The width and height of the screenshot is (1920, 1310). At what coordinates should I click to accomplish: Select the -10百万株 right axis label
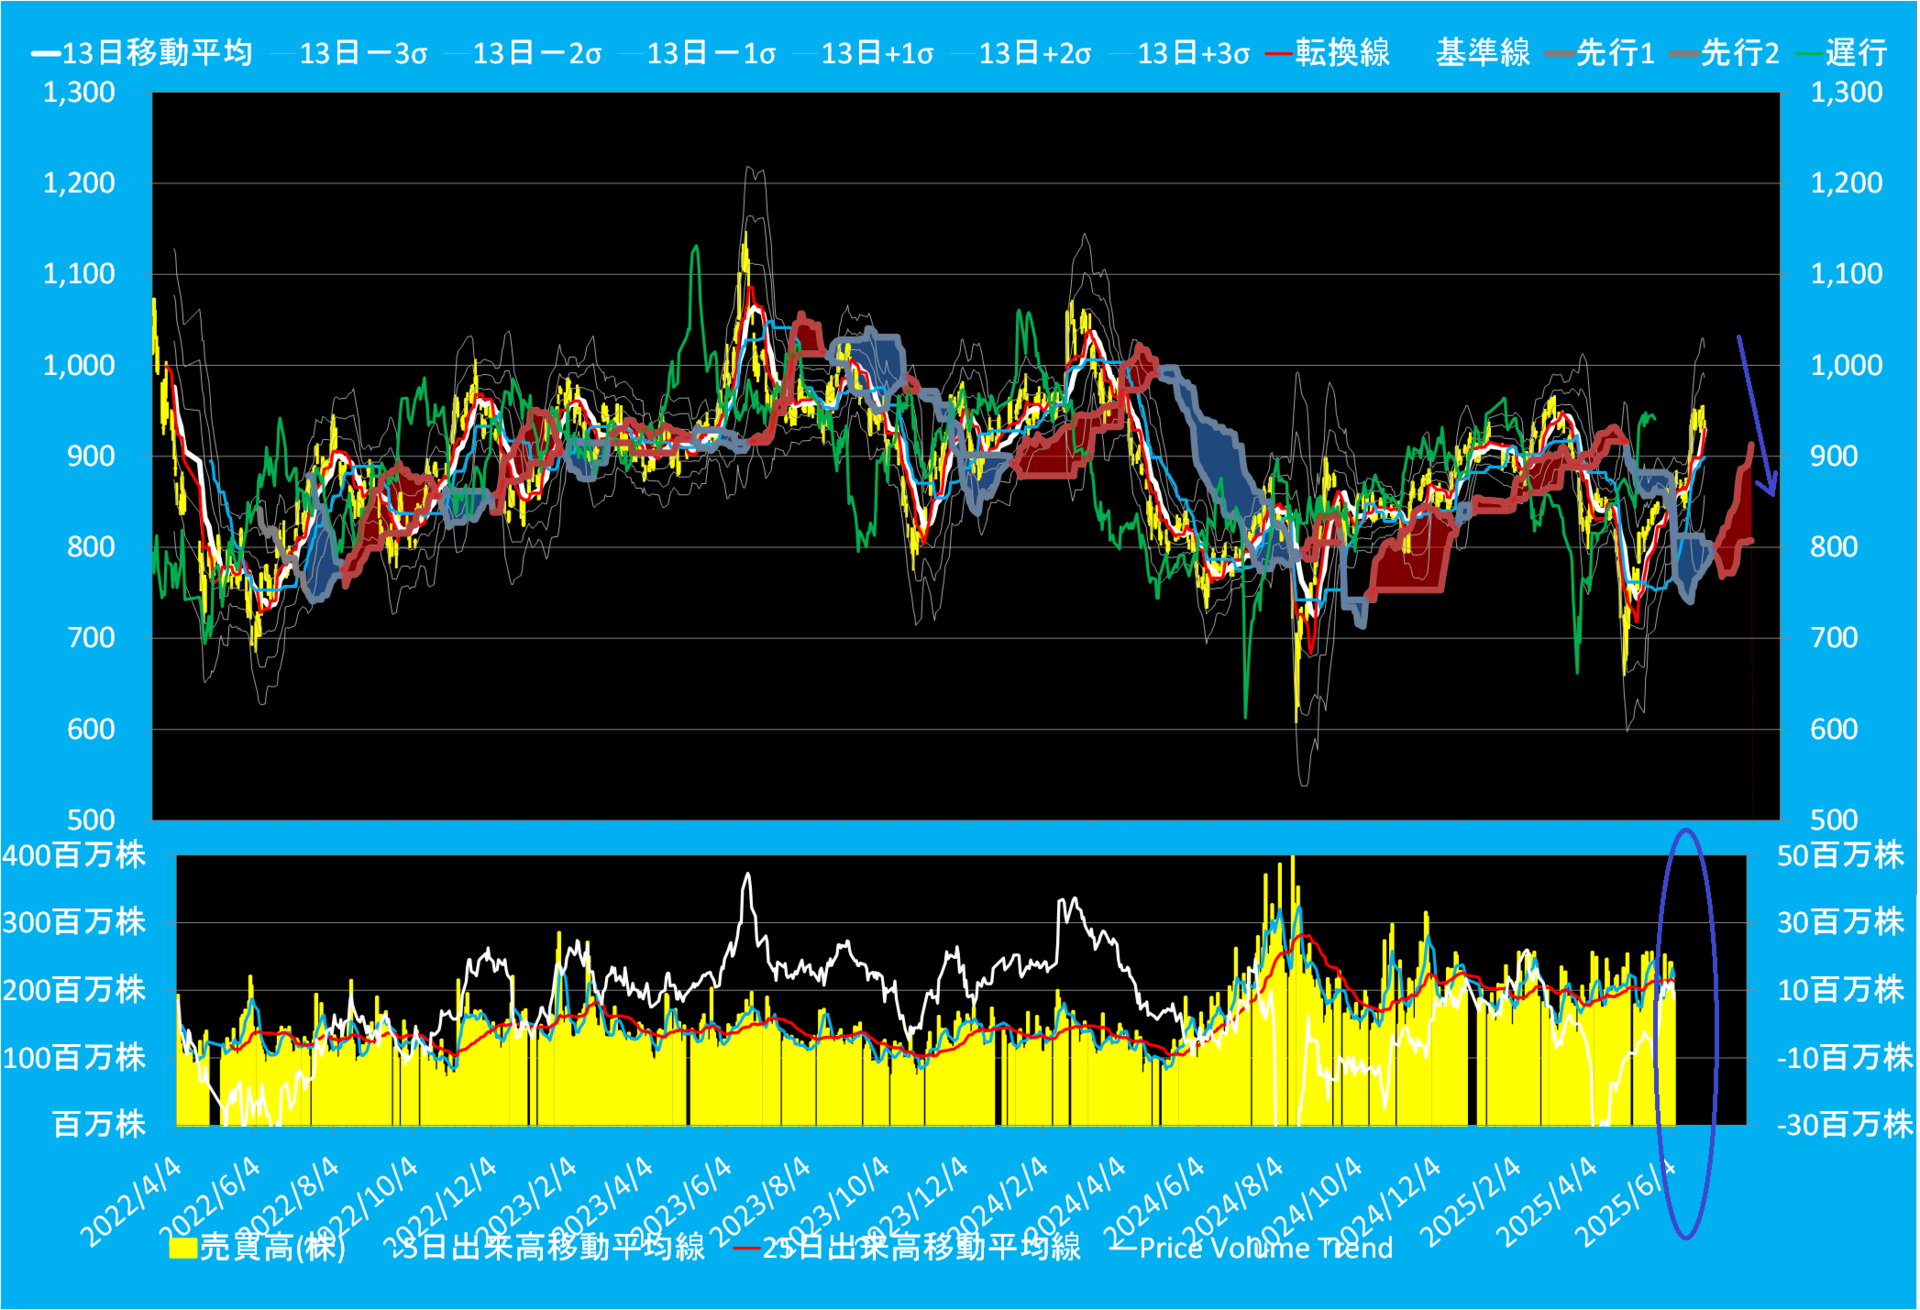(1845, 1057)
